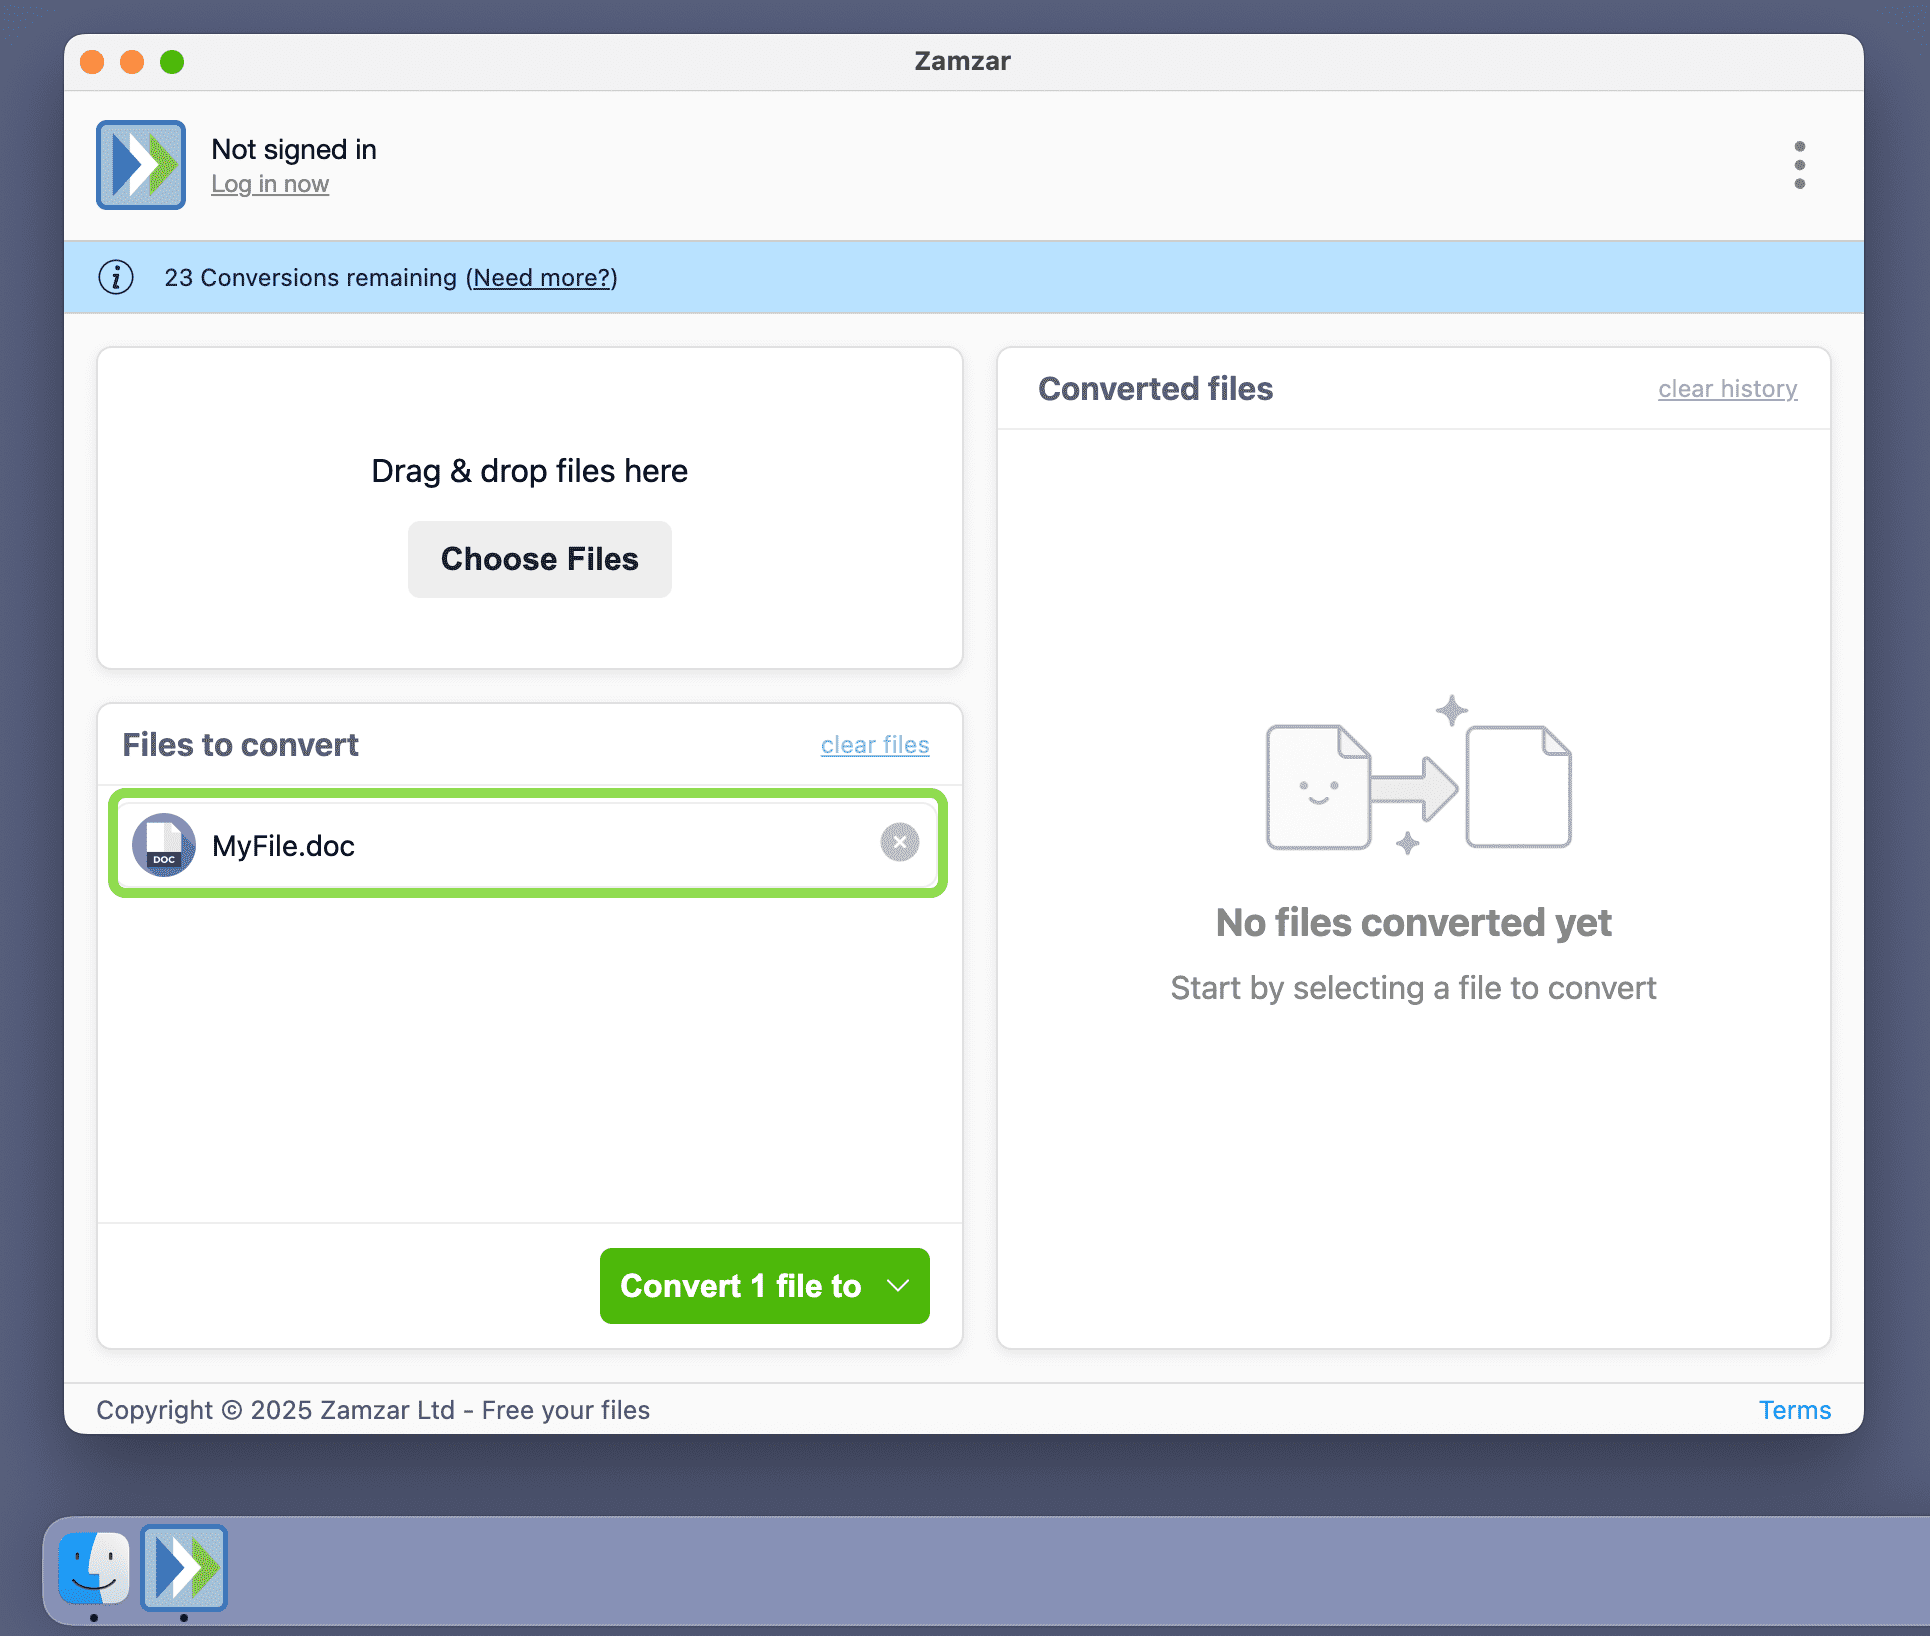Open the Need more? link
The width and height of the screenshot is (1930, 1636).
coord(541,278)
